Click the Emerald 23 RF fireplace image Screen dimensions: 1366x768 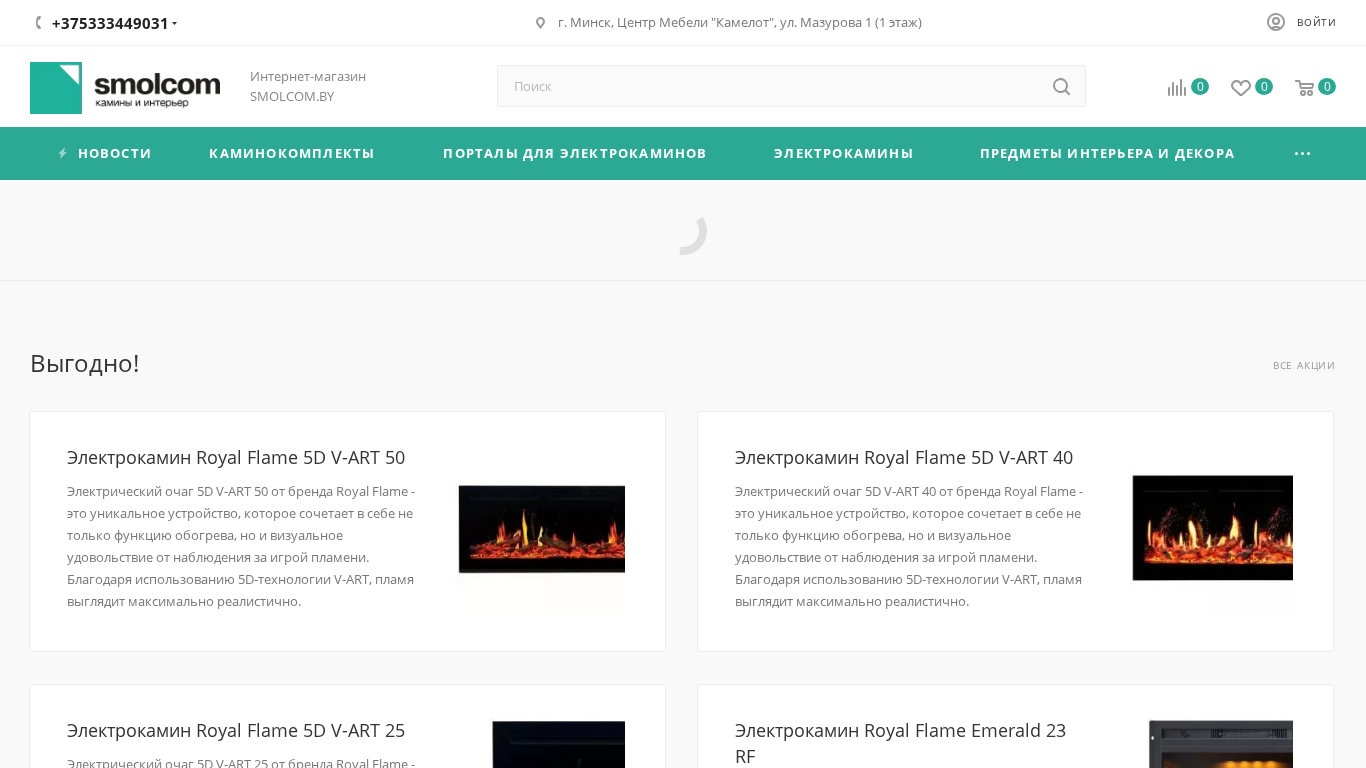1220,744
